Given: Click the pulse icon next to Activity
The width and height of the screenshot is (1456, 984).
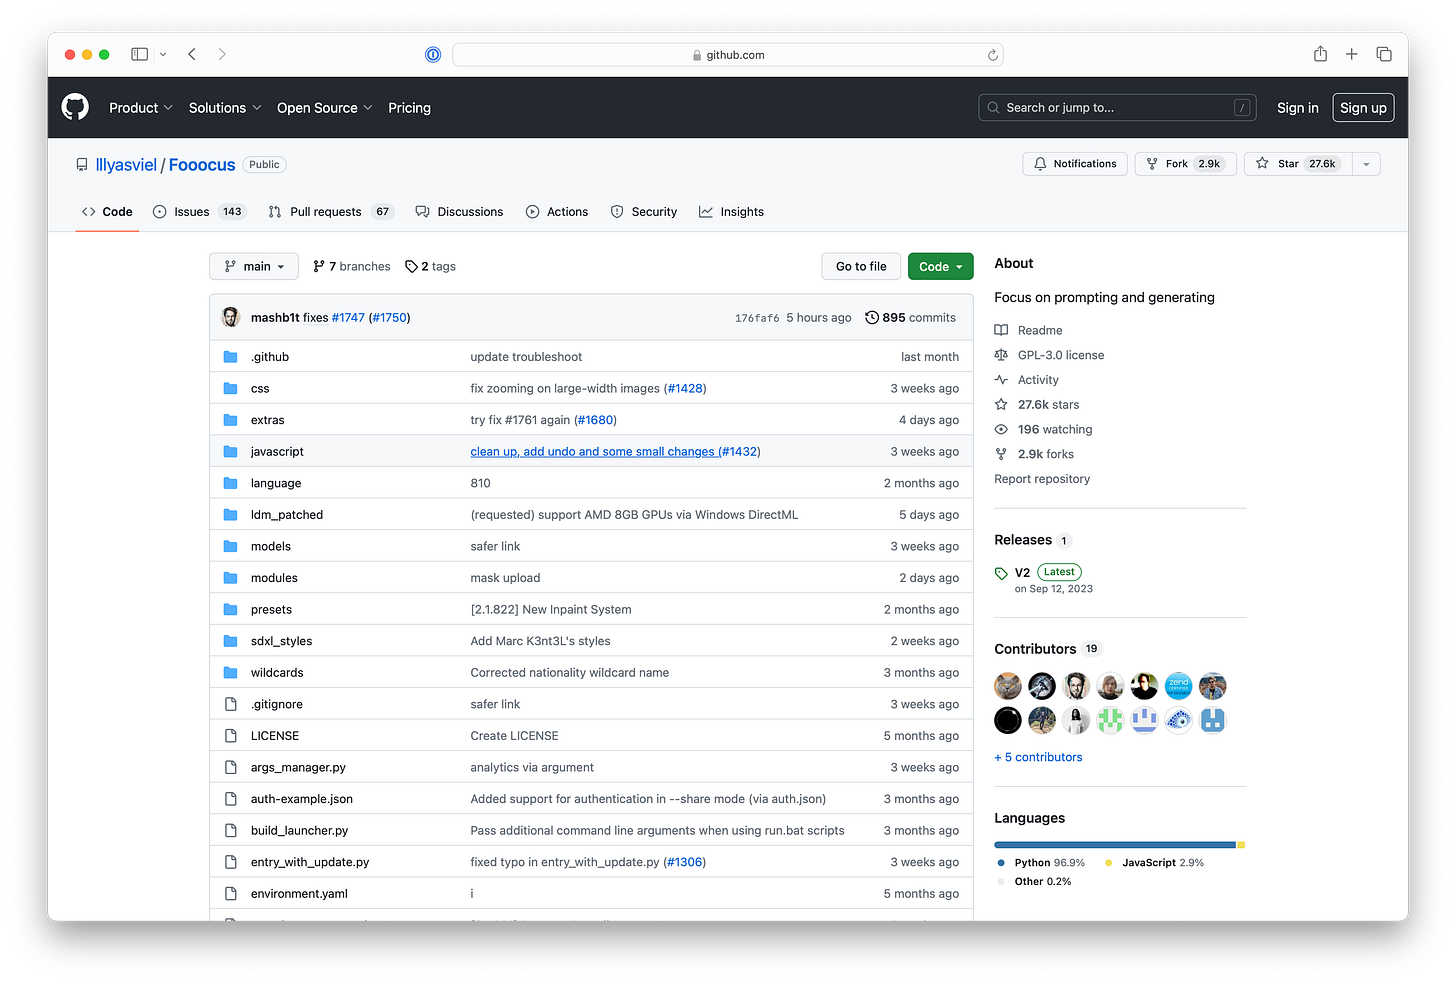Looking at the screenshot, I should pyautogui.click(x=1001, y=380).
